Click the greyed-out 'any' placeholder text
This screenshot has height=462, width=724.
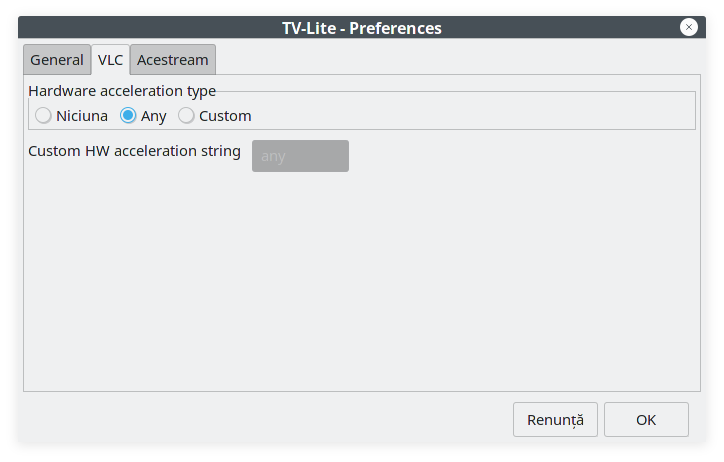[x=273, y=156]
